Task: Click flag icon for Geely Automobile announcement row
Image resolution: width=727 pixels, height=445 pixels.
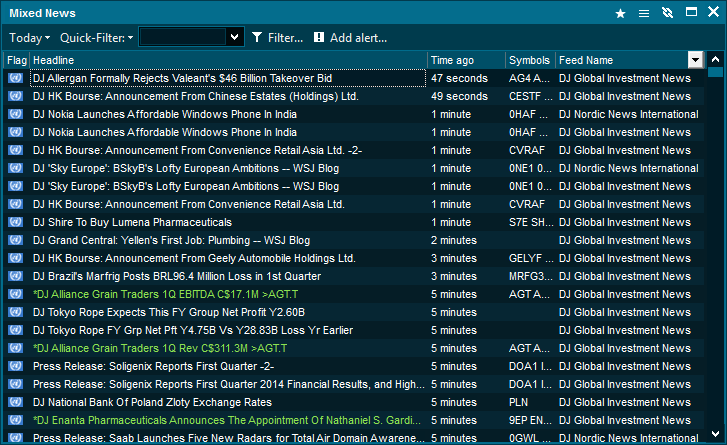Action: click(x=15, y=258)
